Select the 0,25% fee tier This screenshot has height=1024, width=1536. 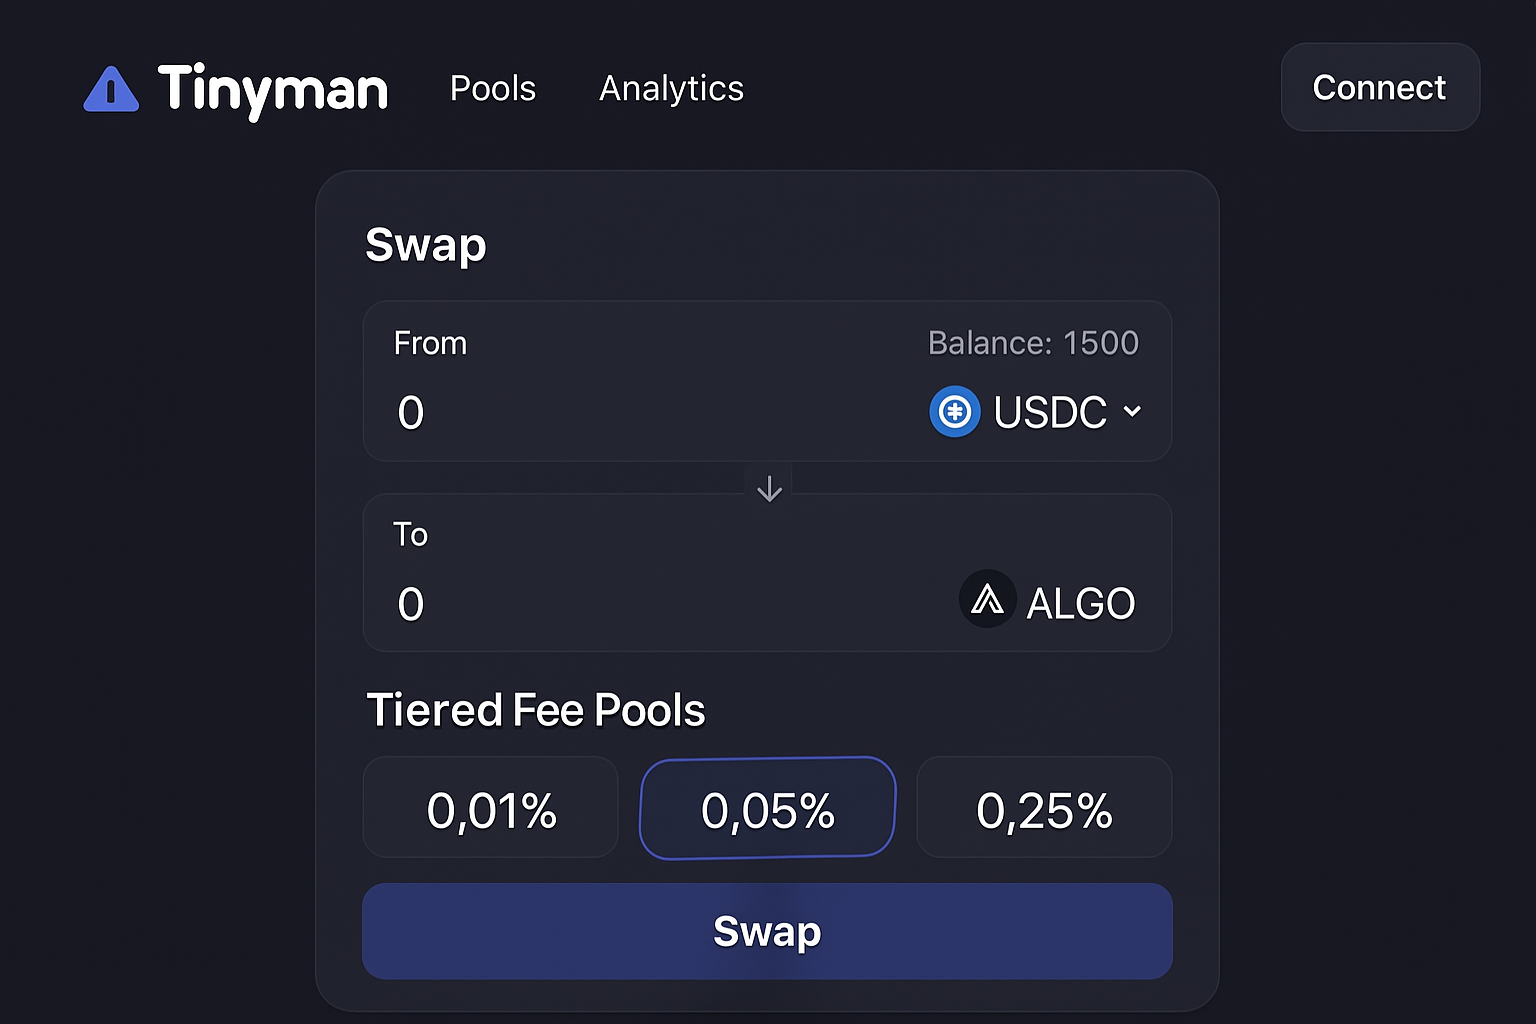1044,808
